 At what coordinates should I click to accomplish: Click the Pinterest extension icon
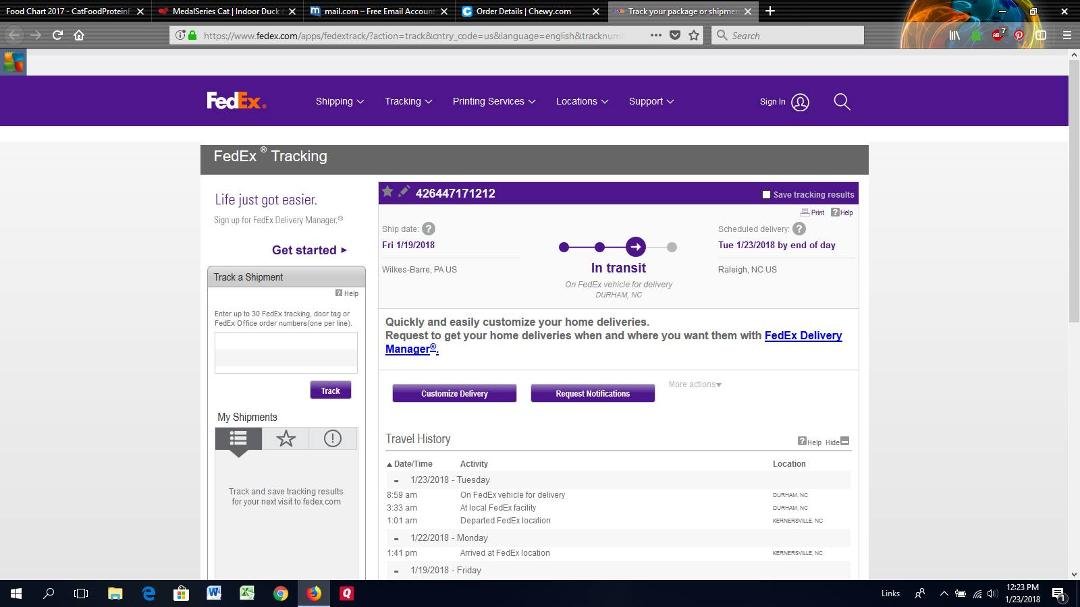1019,35
